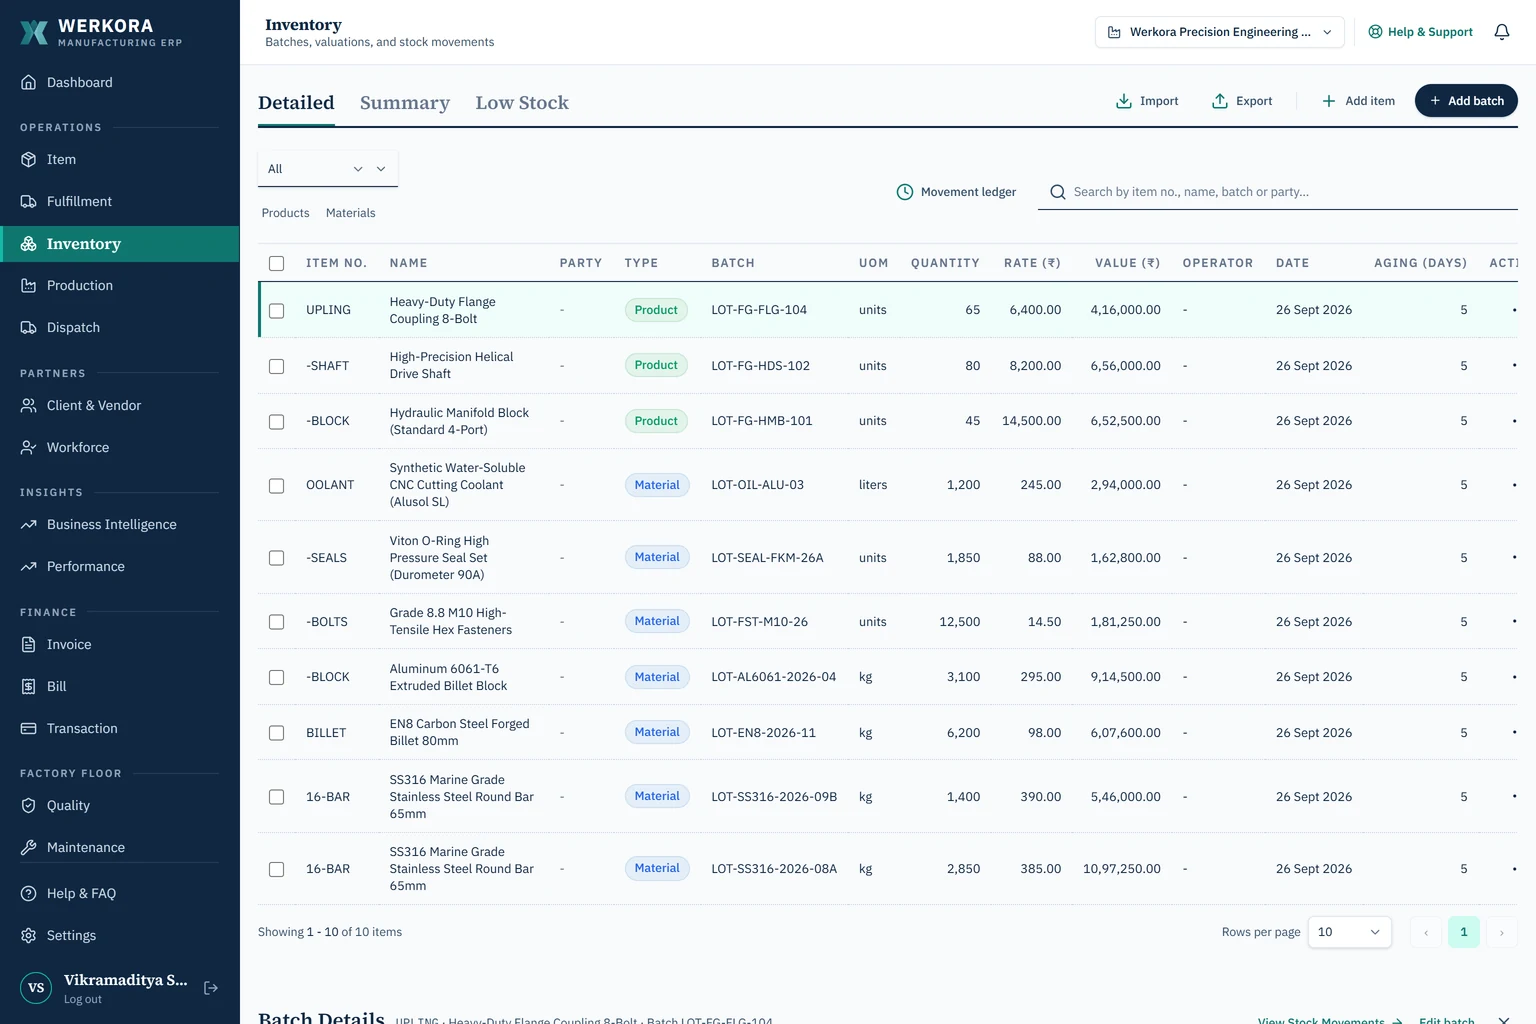Screen dimensions: 1536x1024
Task: Switch to the Summary tab
Action: (405, 103)
